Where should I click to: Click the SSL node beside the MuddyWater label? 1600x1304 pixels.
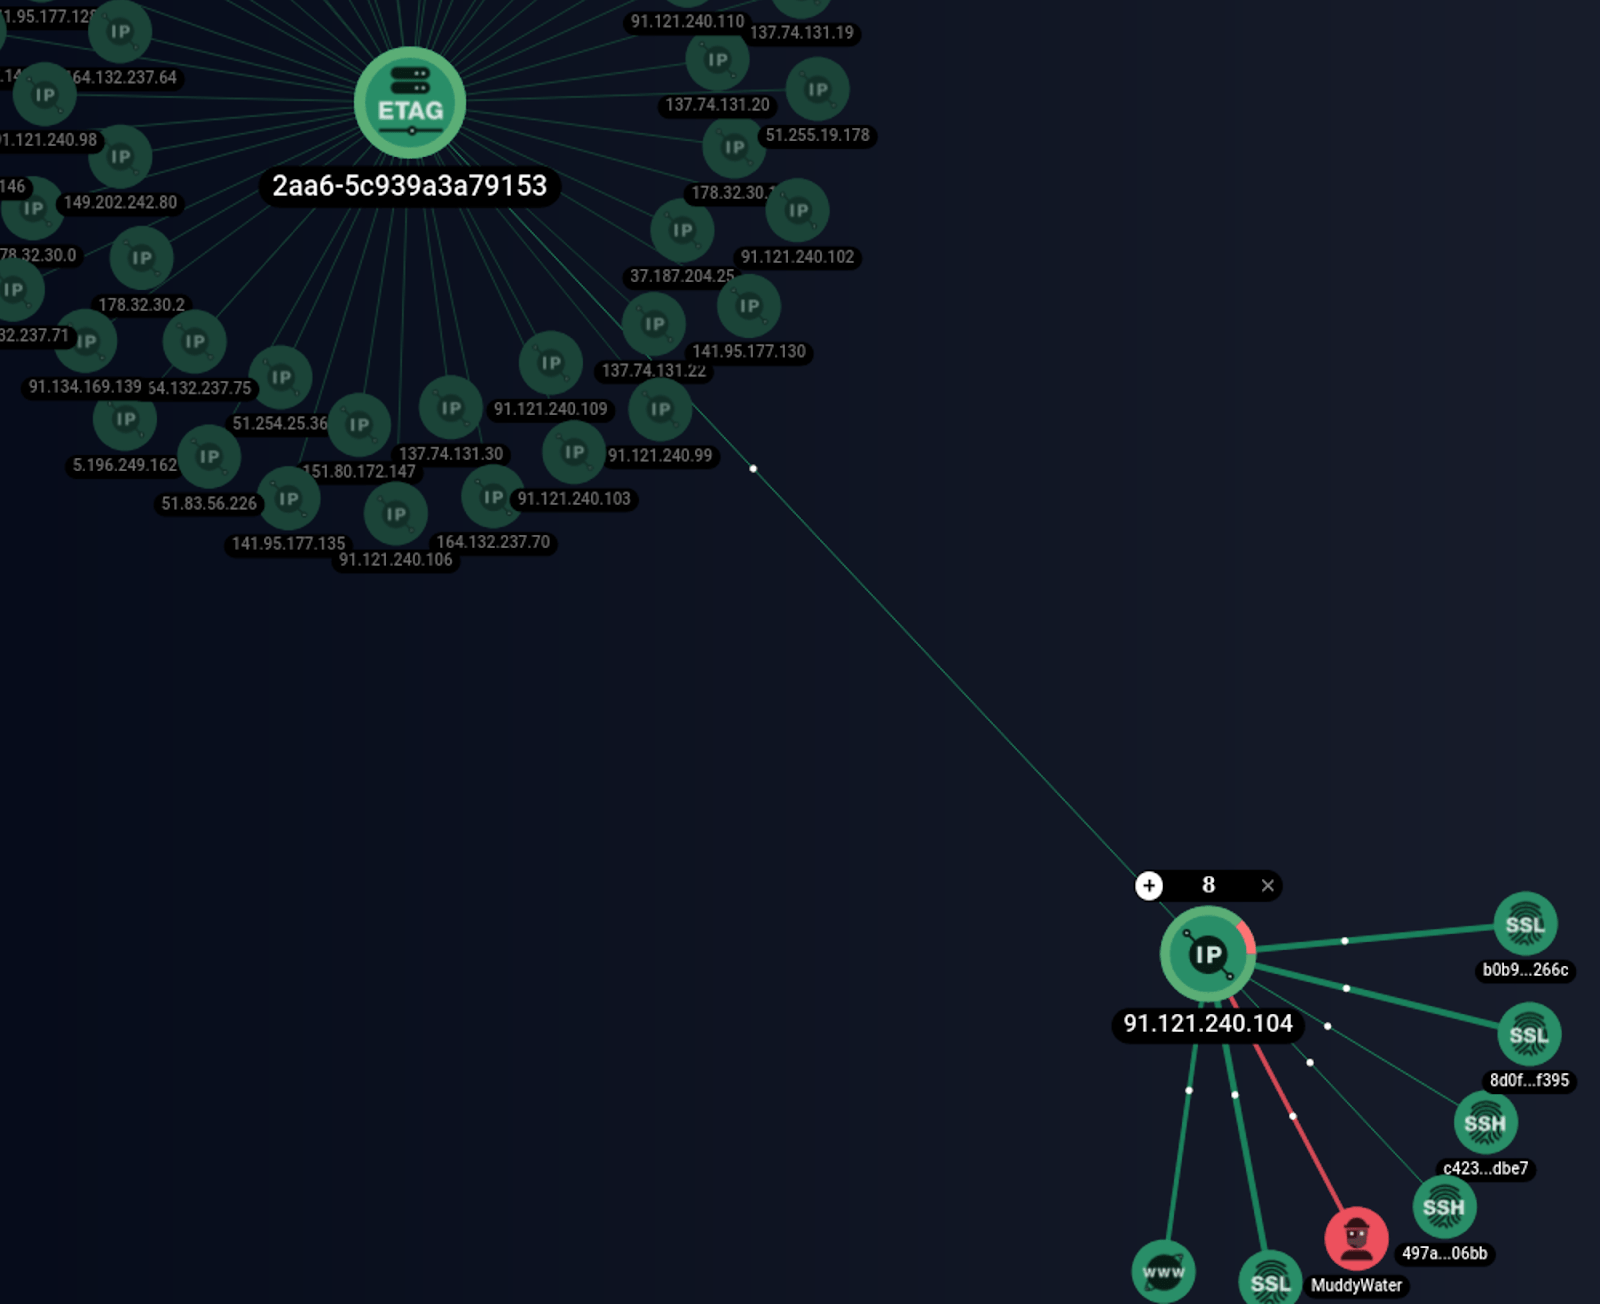[x=1270, y=1280]
